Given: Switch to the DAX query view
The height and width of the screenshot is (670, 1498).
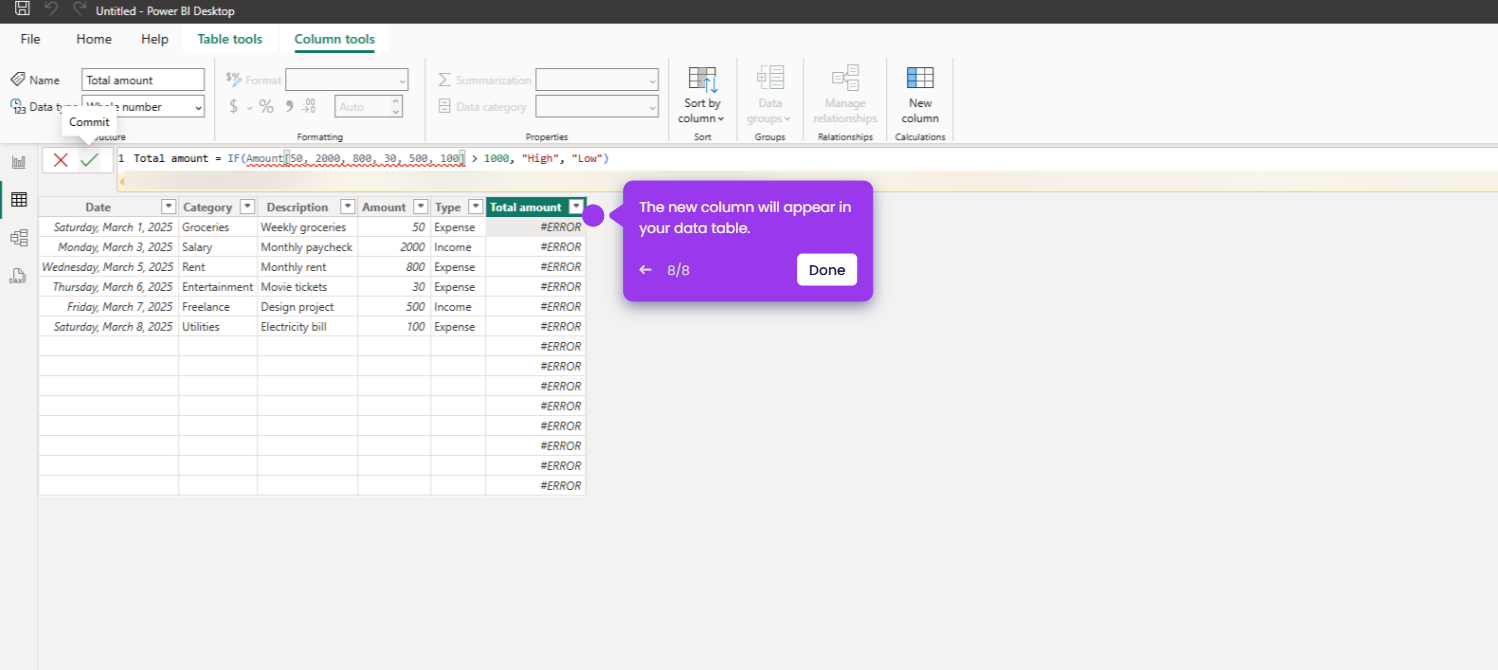Looking at the screenshot, I should pos(18,276).
